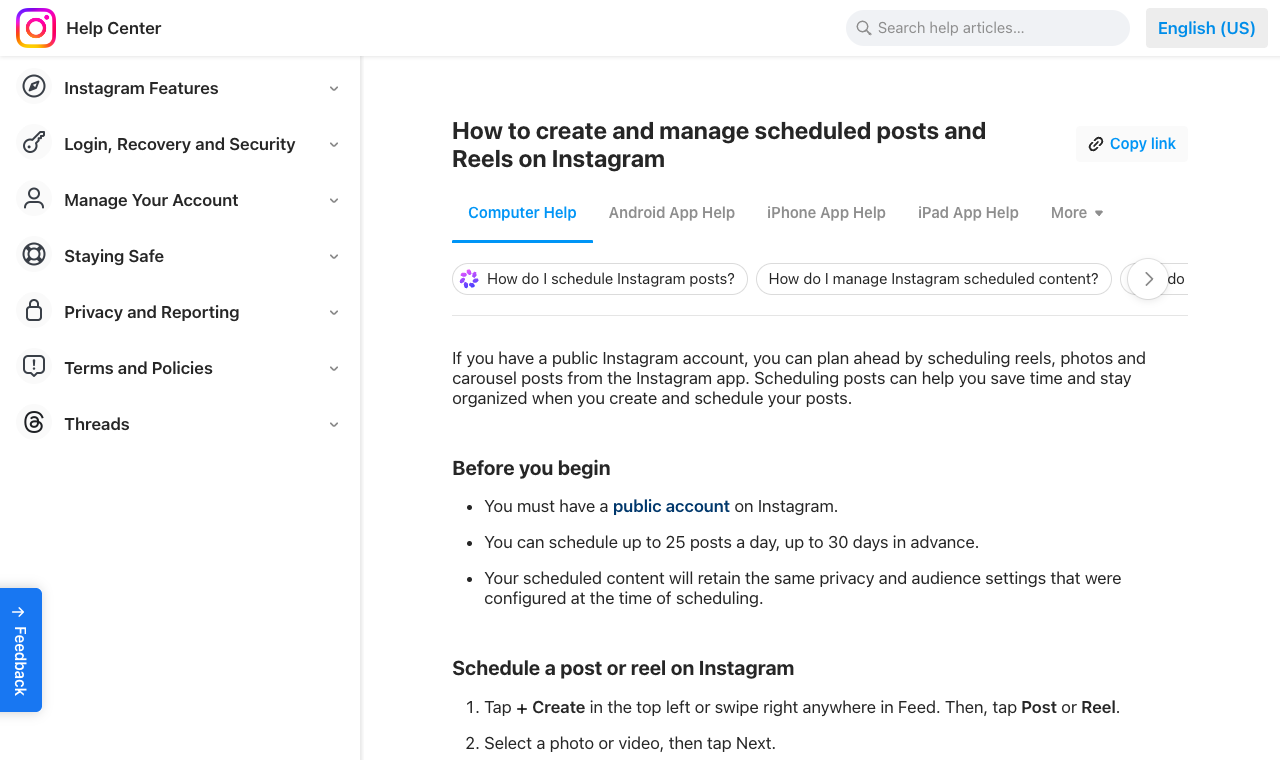This screenshot has height=760, width=1280.
Task: Expand the Instagram Features chevron
Action: [x=334, y=88]
